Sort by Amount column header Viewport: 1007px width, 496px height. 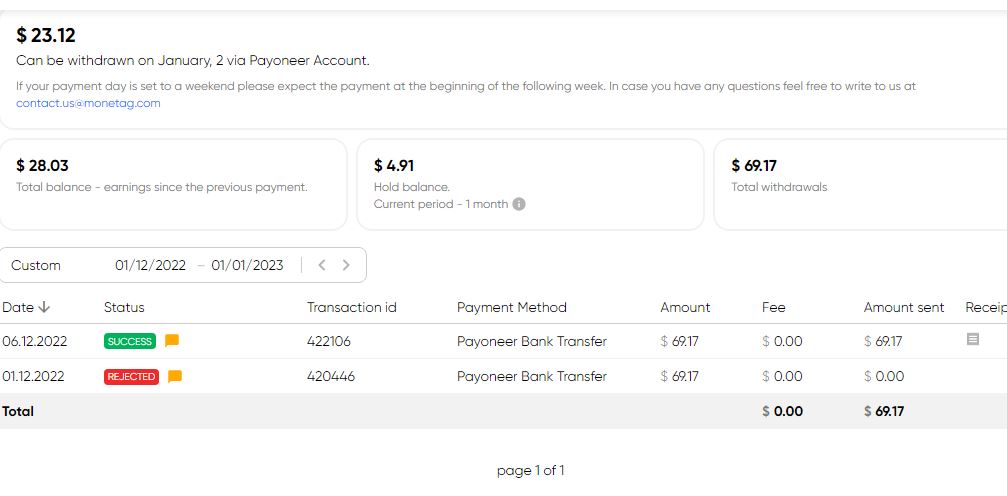point(685,307)
